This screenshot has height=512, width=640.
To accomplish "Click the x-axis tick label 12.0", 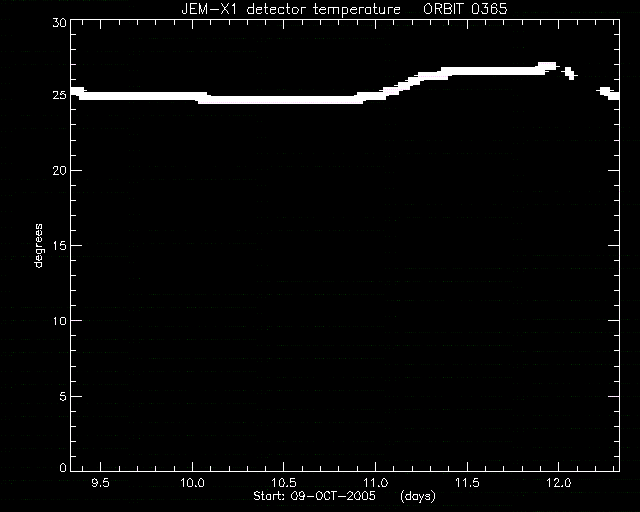I will tap(558, 483).
